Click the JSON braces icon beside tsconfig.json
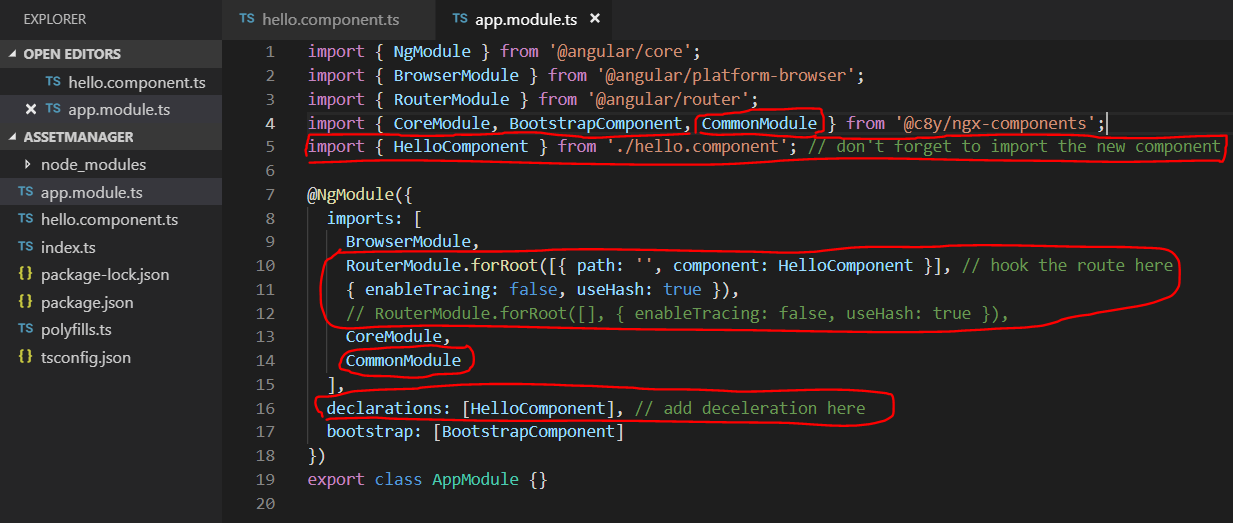Viewport: 1233px width, 523px height. click(26, 357)
